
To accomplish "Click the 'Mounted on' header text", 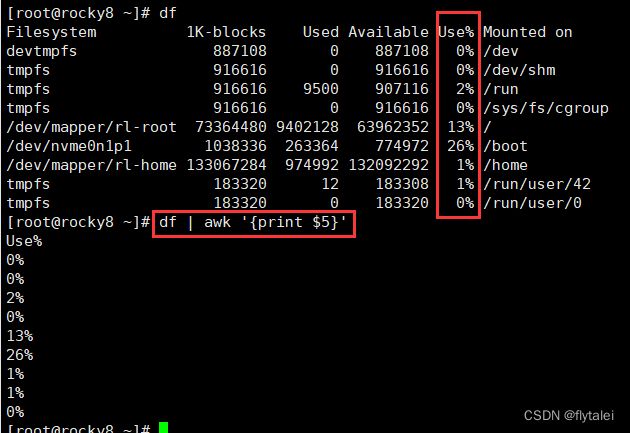I will click(528, 32).
